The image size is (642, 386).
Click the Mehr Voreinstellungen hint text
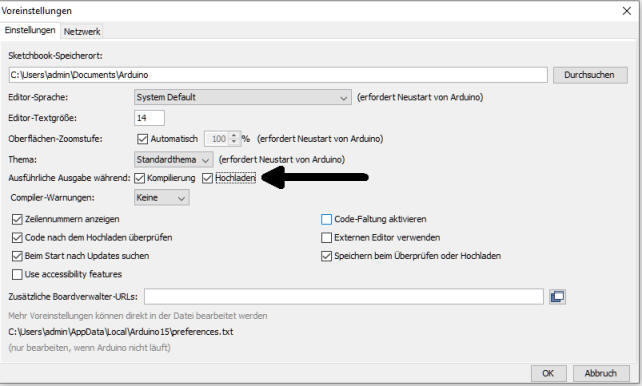138,316
